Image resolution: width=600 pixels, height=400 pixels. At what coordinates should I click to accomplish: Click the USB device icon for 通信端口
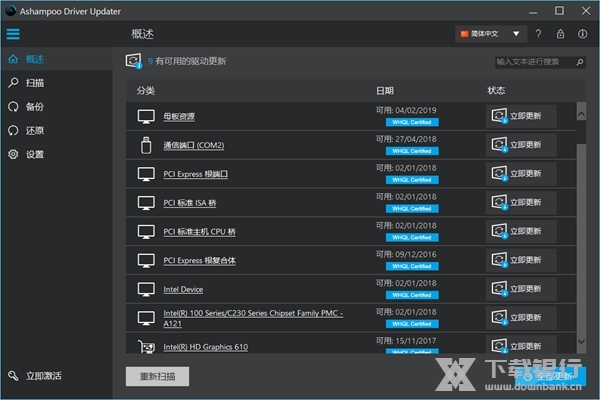click(x=146, y=145)
